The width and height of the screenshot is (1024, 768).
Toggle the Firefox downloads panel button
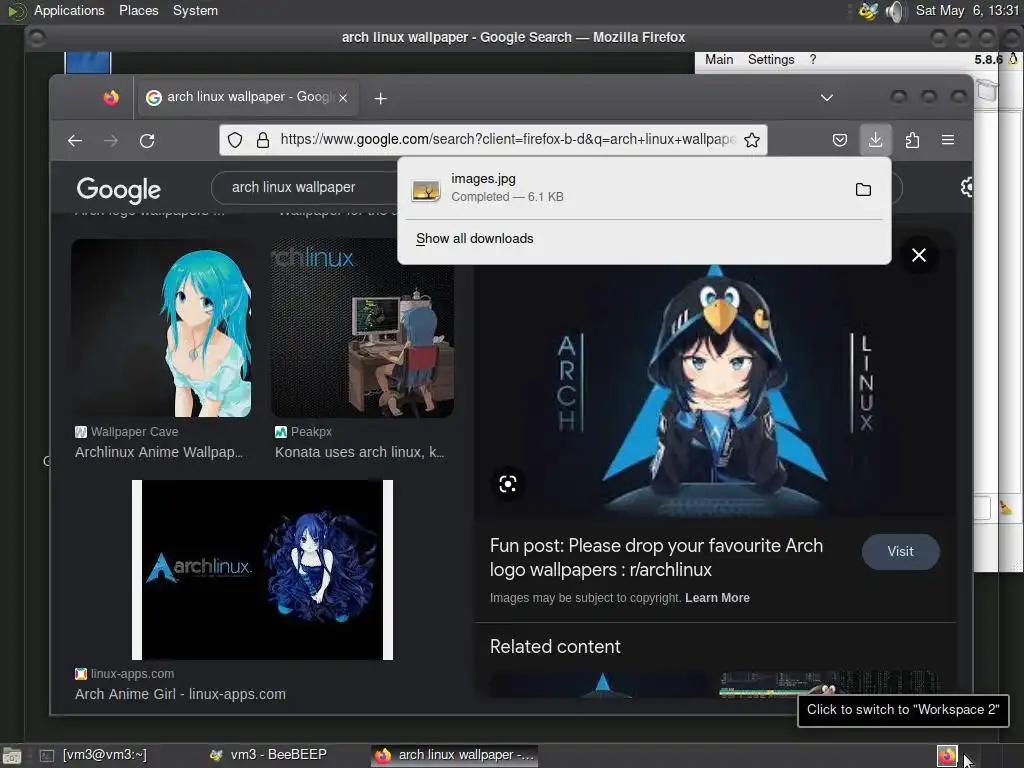pyautogui.click(x=875, y=140)
